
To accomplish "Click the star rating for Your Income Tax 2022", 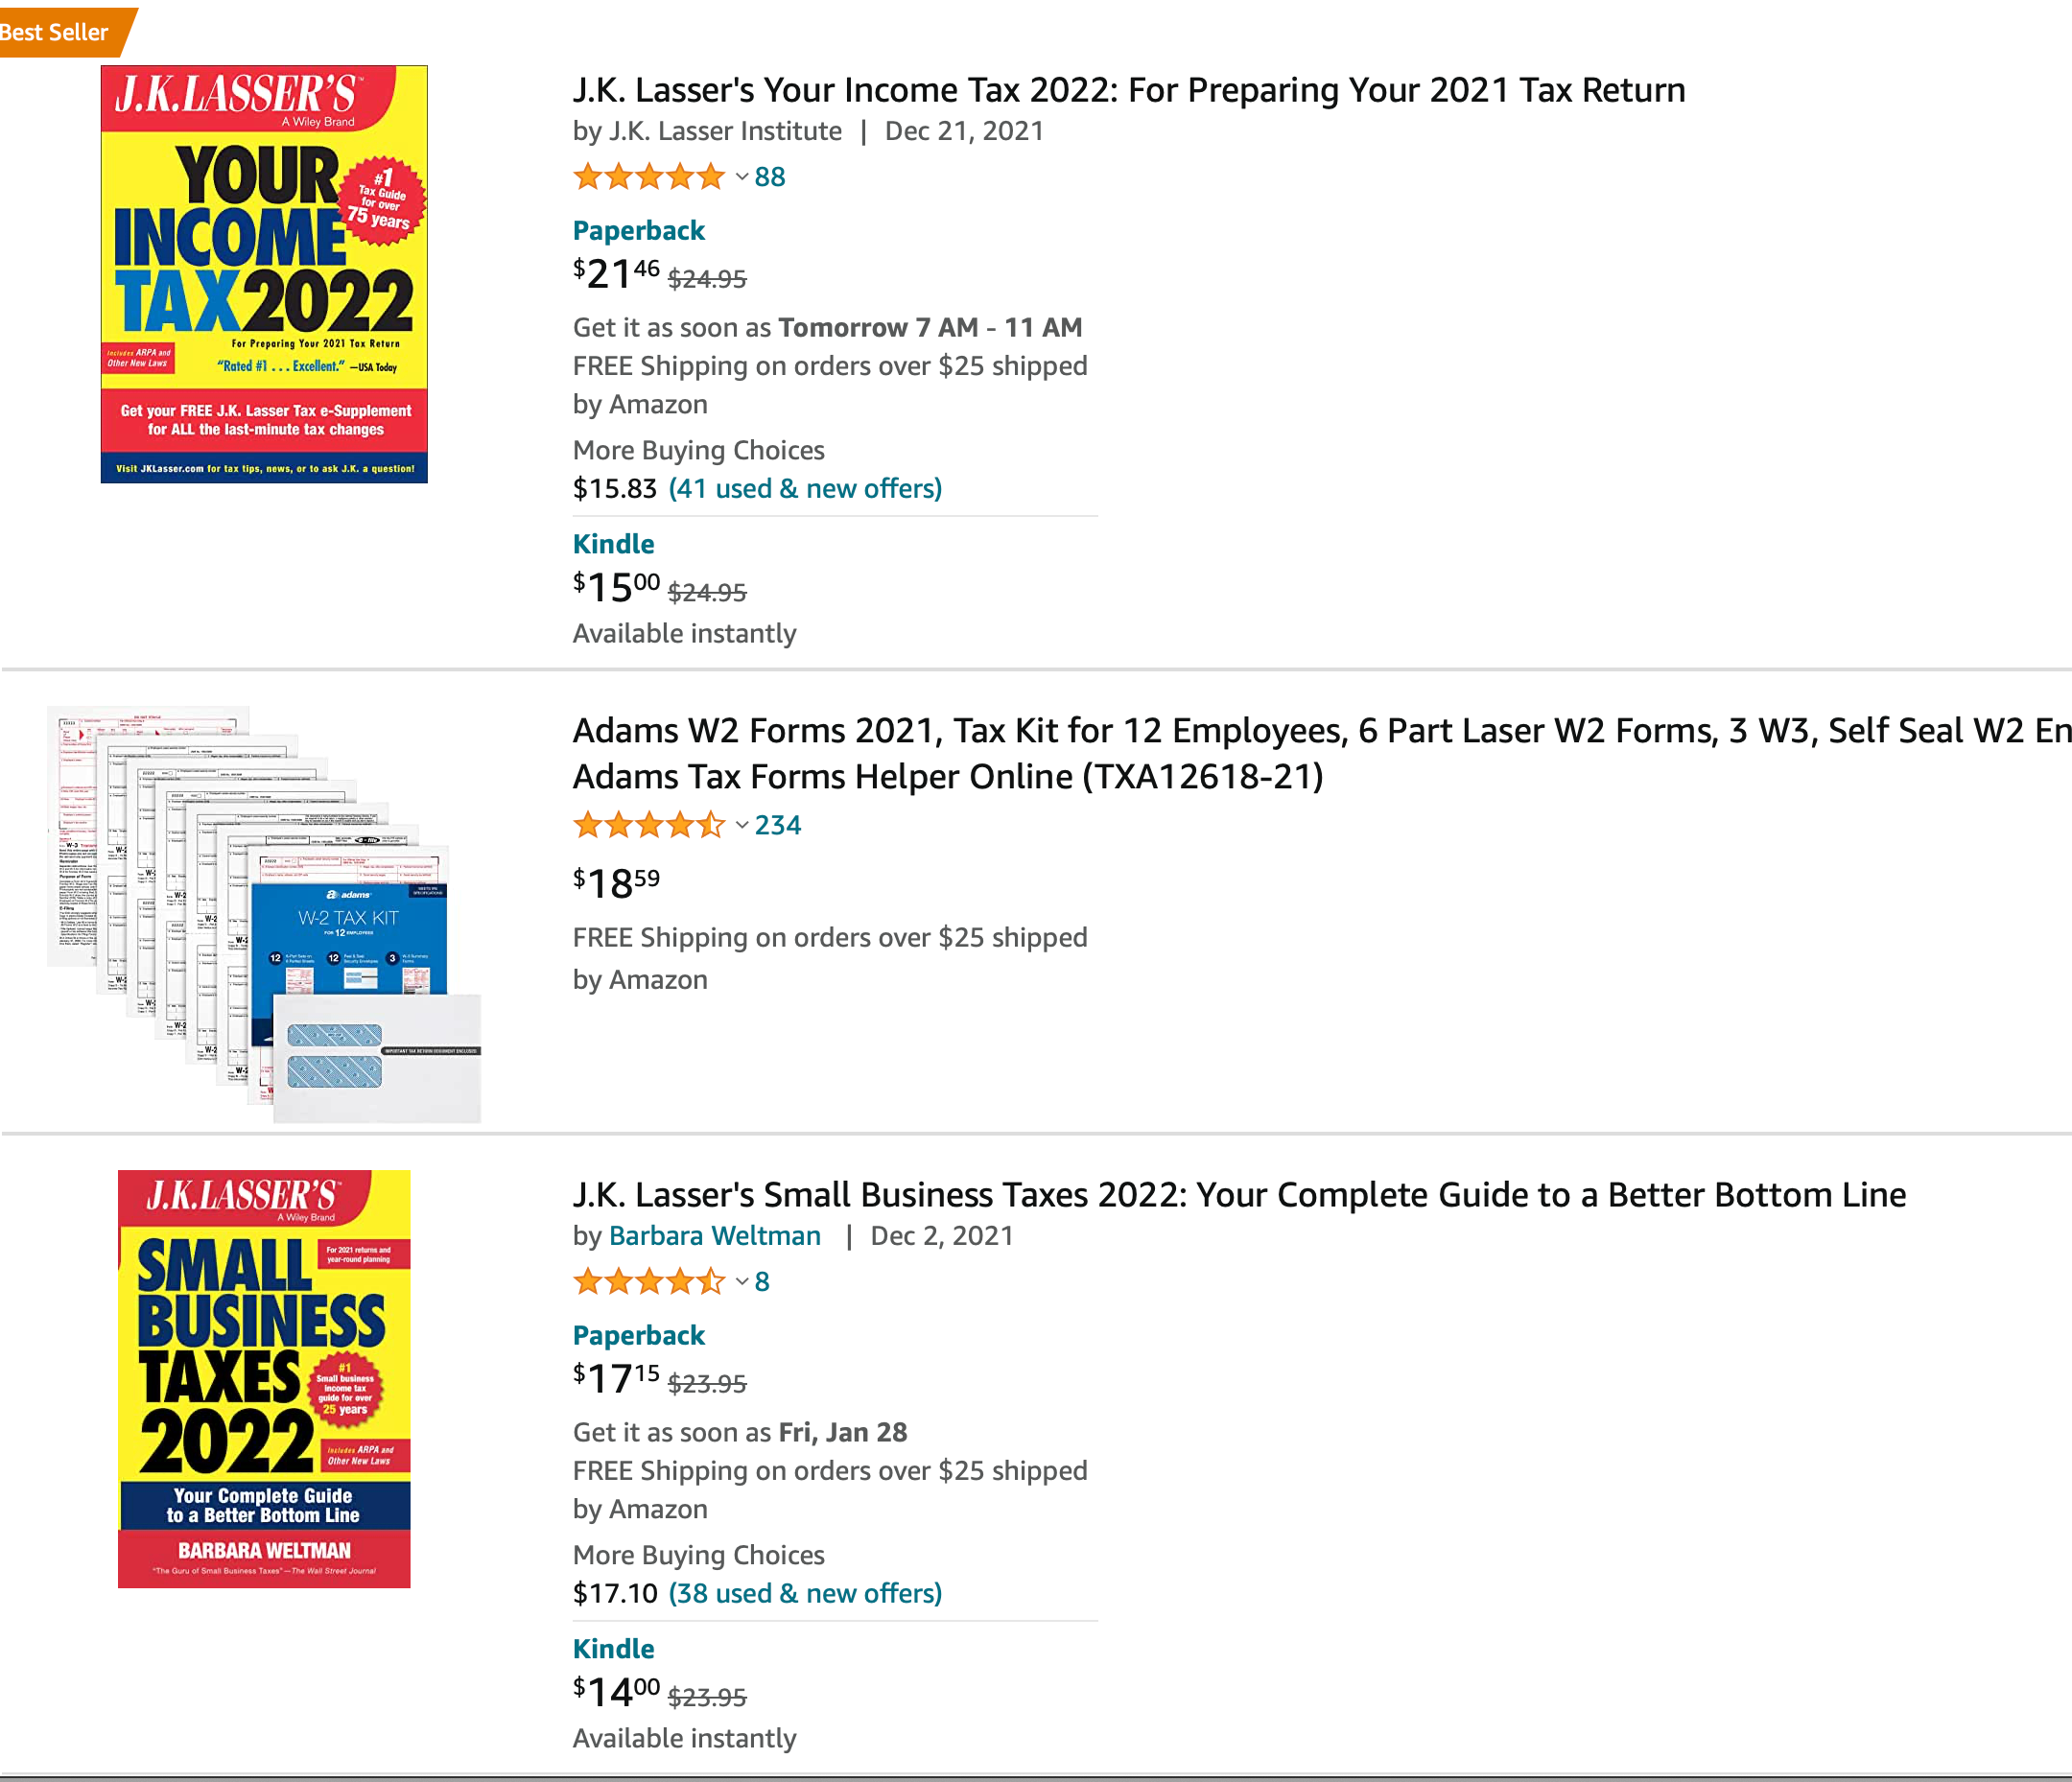I will [x=648, y=177].
